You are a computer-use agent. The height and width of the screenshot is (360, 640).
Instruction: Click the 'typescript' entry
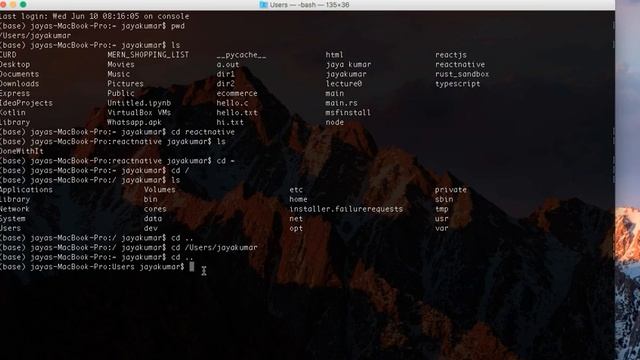click(x=458, y=84)
